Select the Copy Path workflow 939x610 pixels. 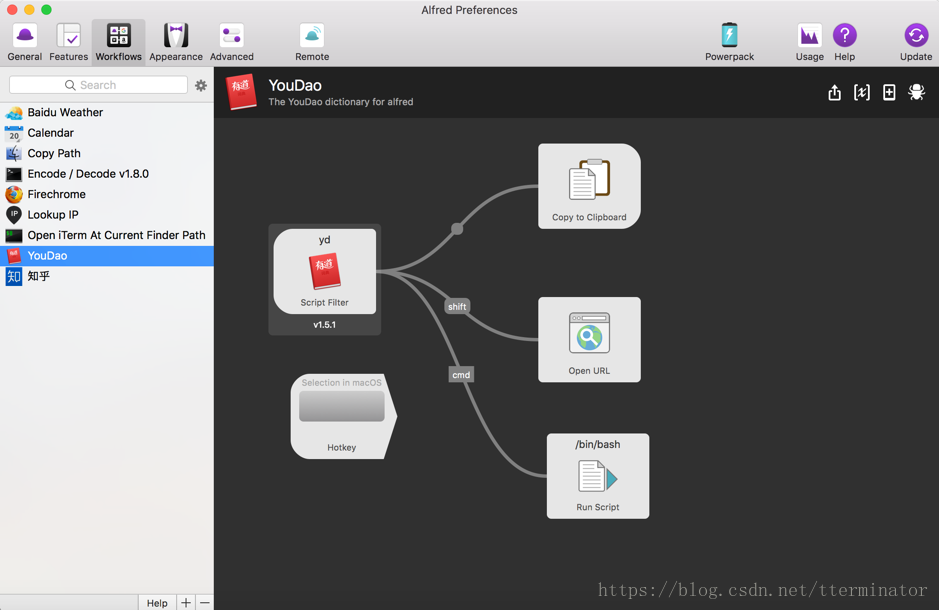pyautogui.click(x=107, y=153)
